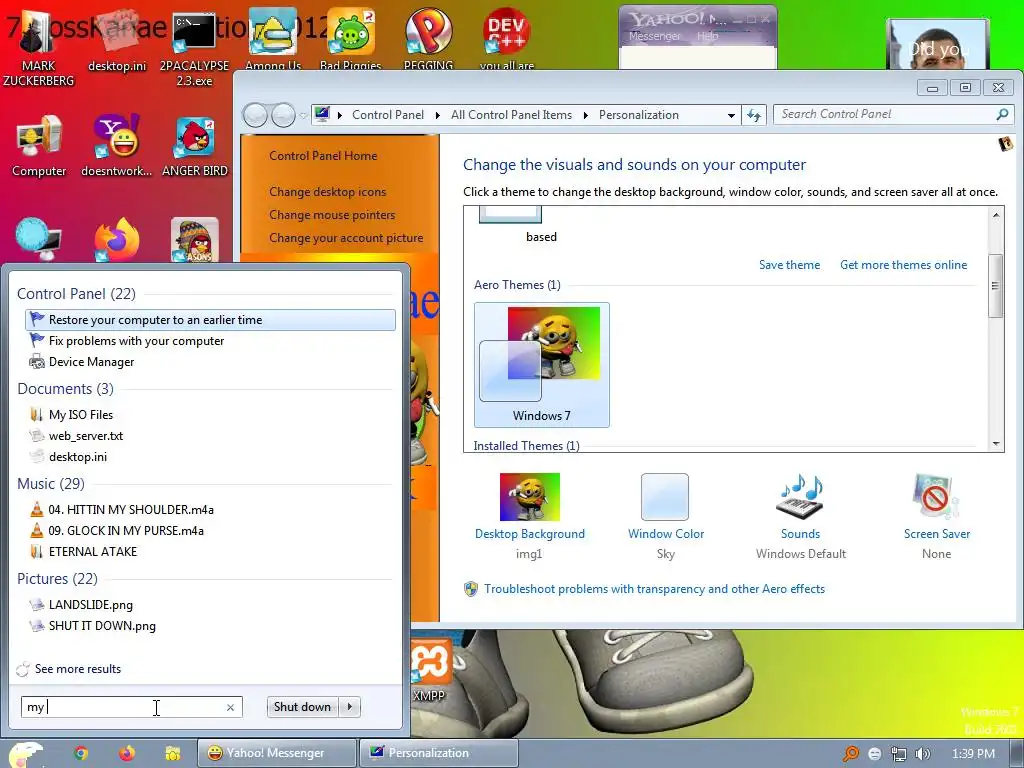Switch to Personalization taskbar button
This screenshot has width=1024, height=768.
[439, 753]
